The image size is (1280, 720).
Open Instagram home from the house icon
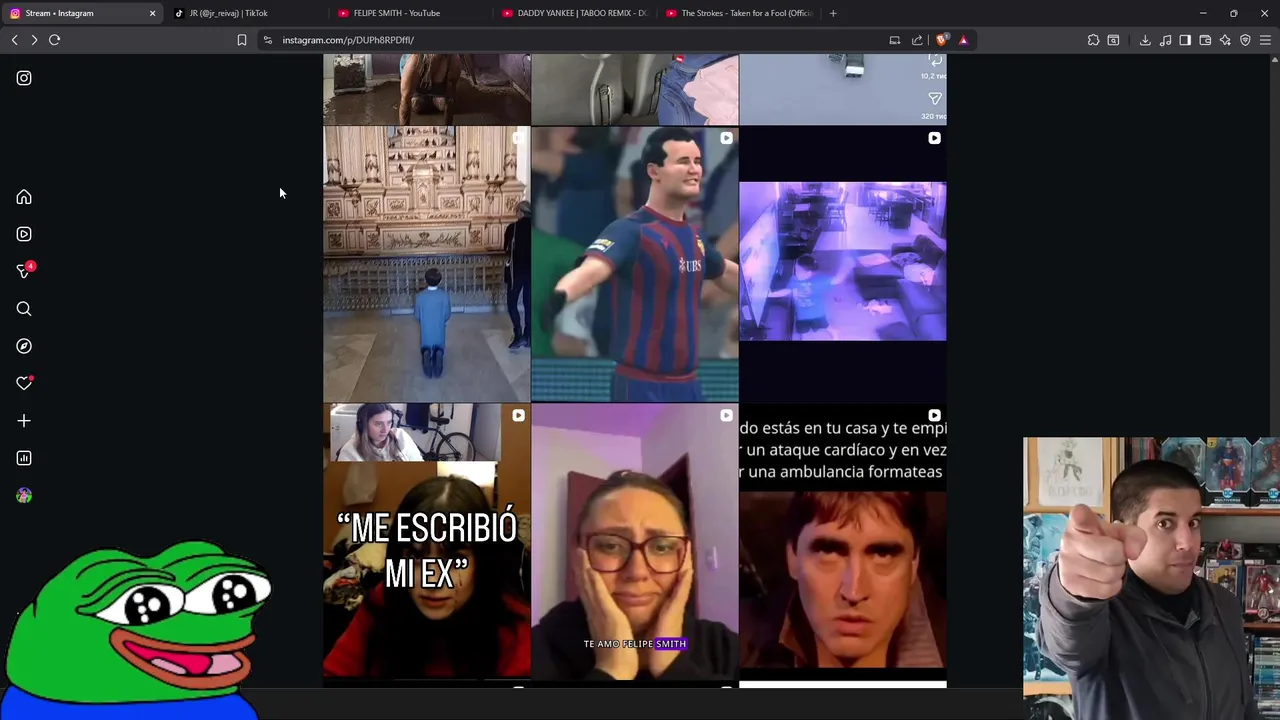click(24, 197)
